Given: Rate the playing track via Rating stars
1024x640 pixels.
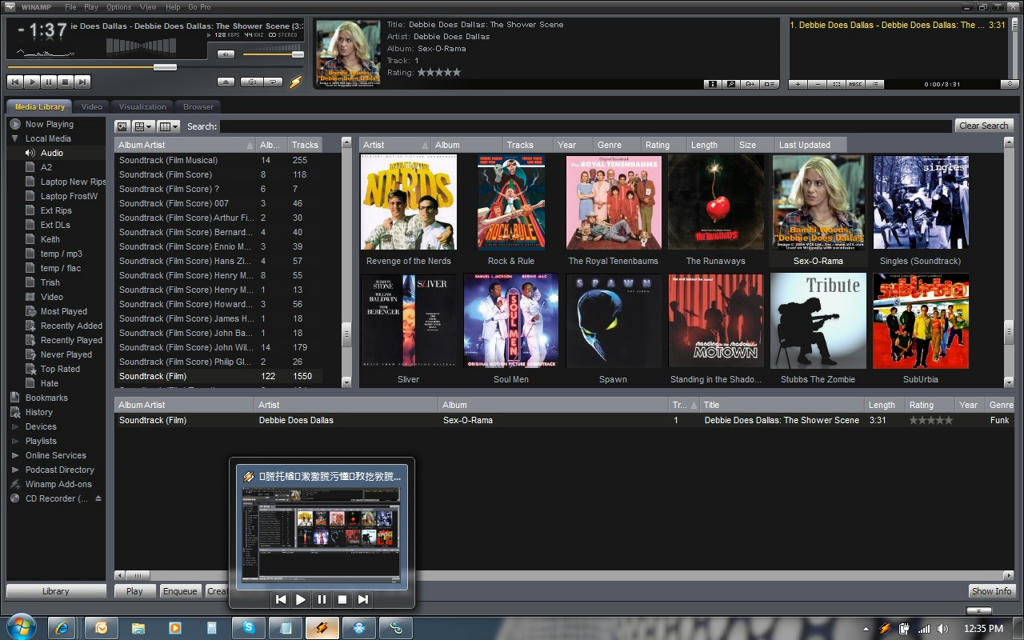Looking at the screenshot, I should coord(439,72).
